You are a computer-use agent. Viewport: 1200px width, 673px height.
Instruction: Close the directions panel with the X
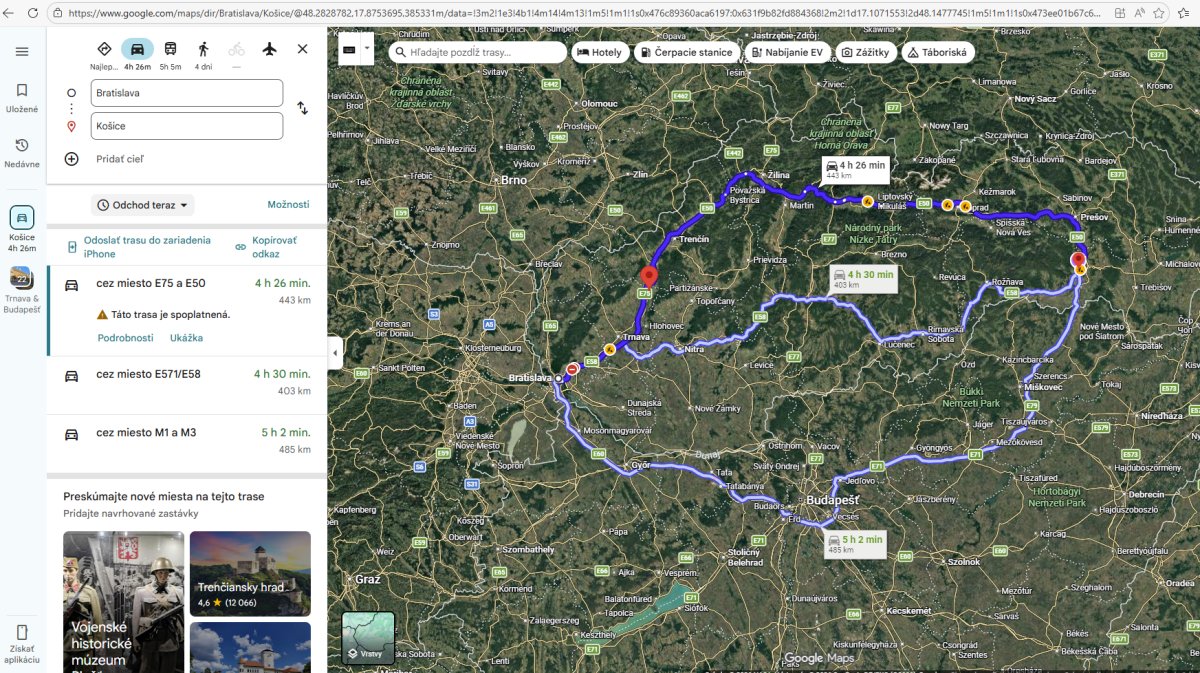(303, 49)
